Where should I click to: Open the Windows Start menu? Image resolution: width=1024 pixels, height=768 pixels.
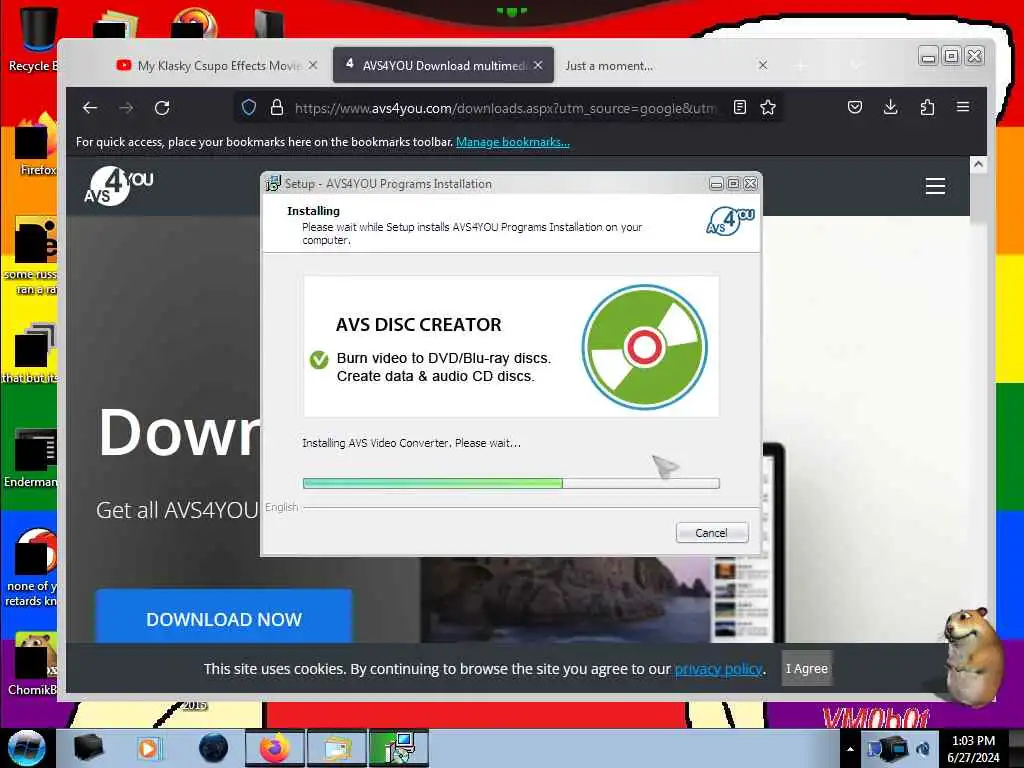pos(27,748)
